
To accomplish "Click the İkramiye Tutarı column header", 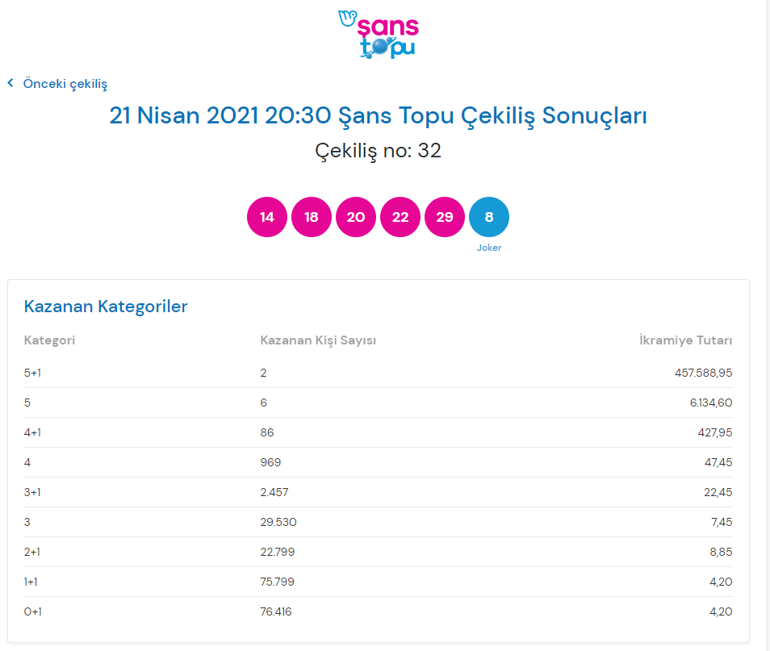I will tap(686, 340).
